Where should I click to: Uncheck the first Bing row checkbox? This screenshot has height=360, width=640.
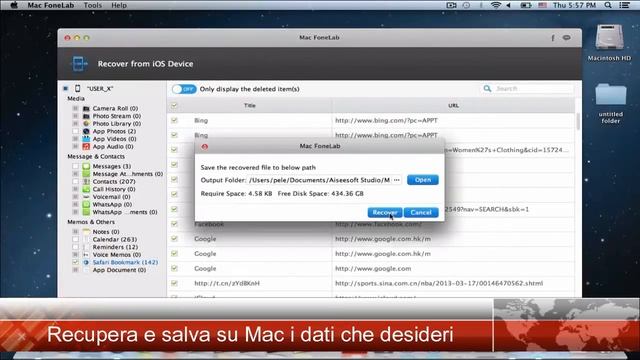[x=174, y=120]
